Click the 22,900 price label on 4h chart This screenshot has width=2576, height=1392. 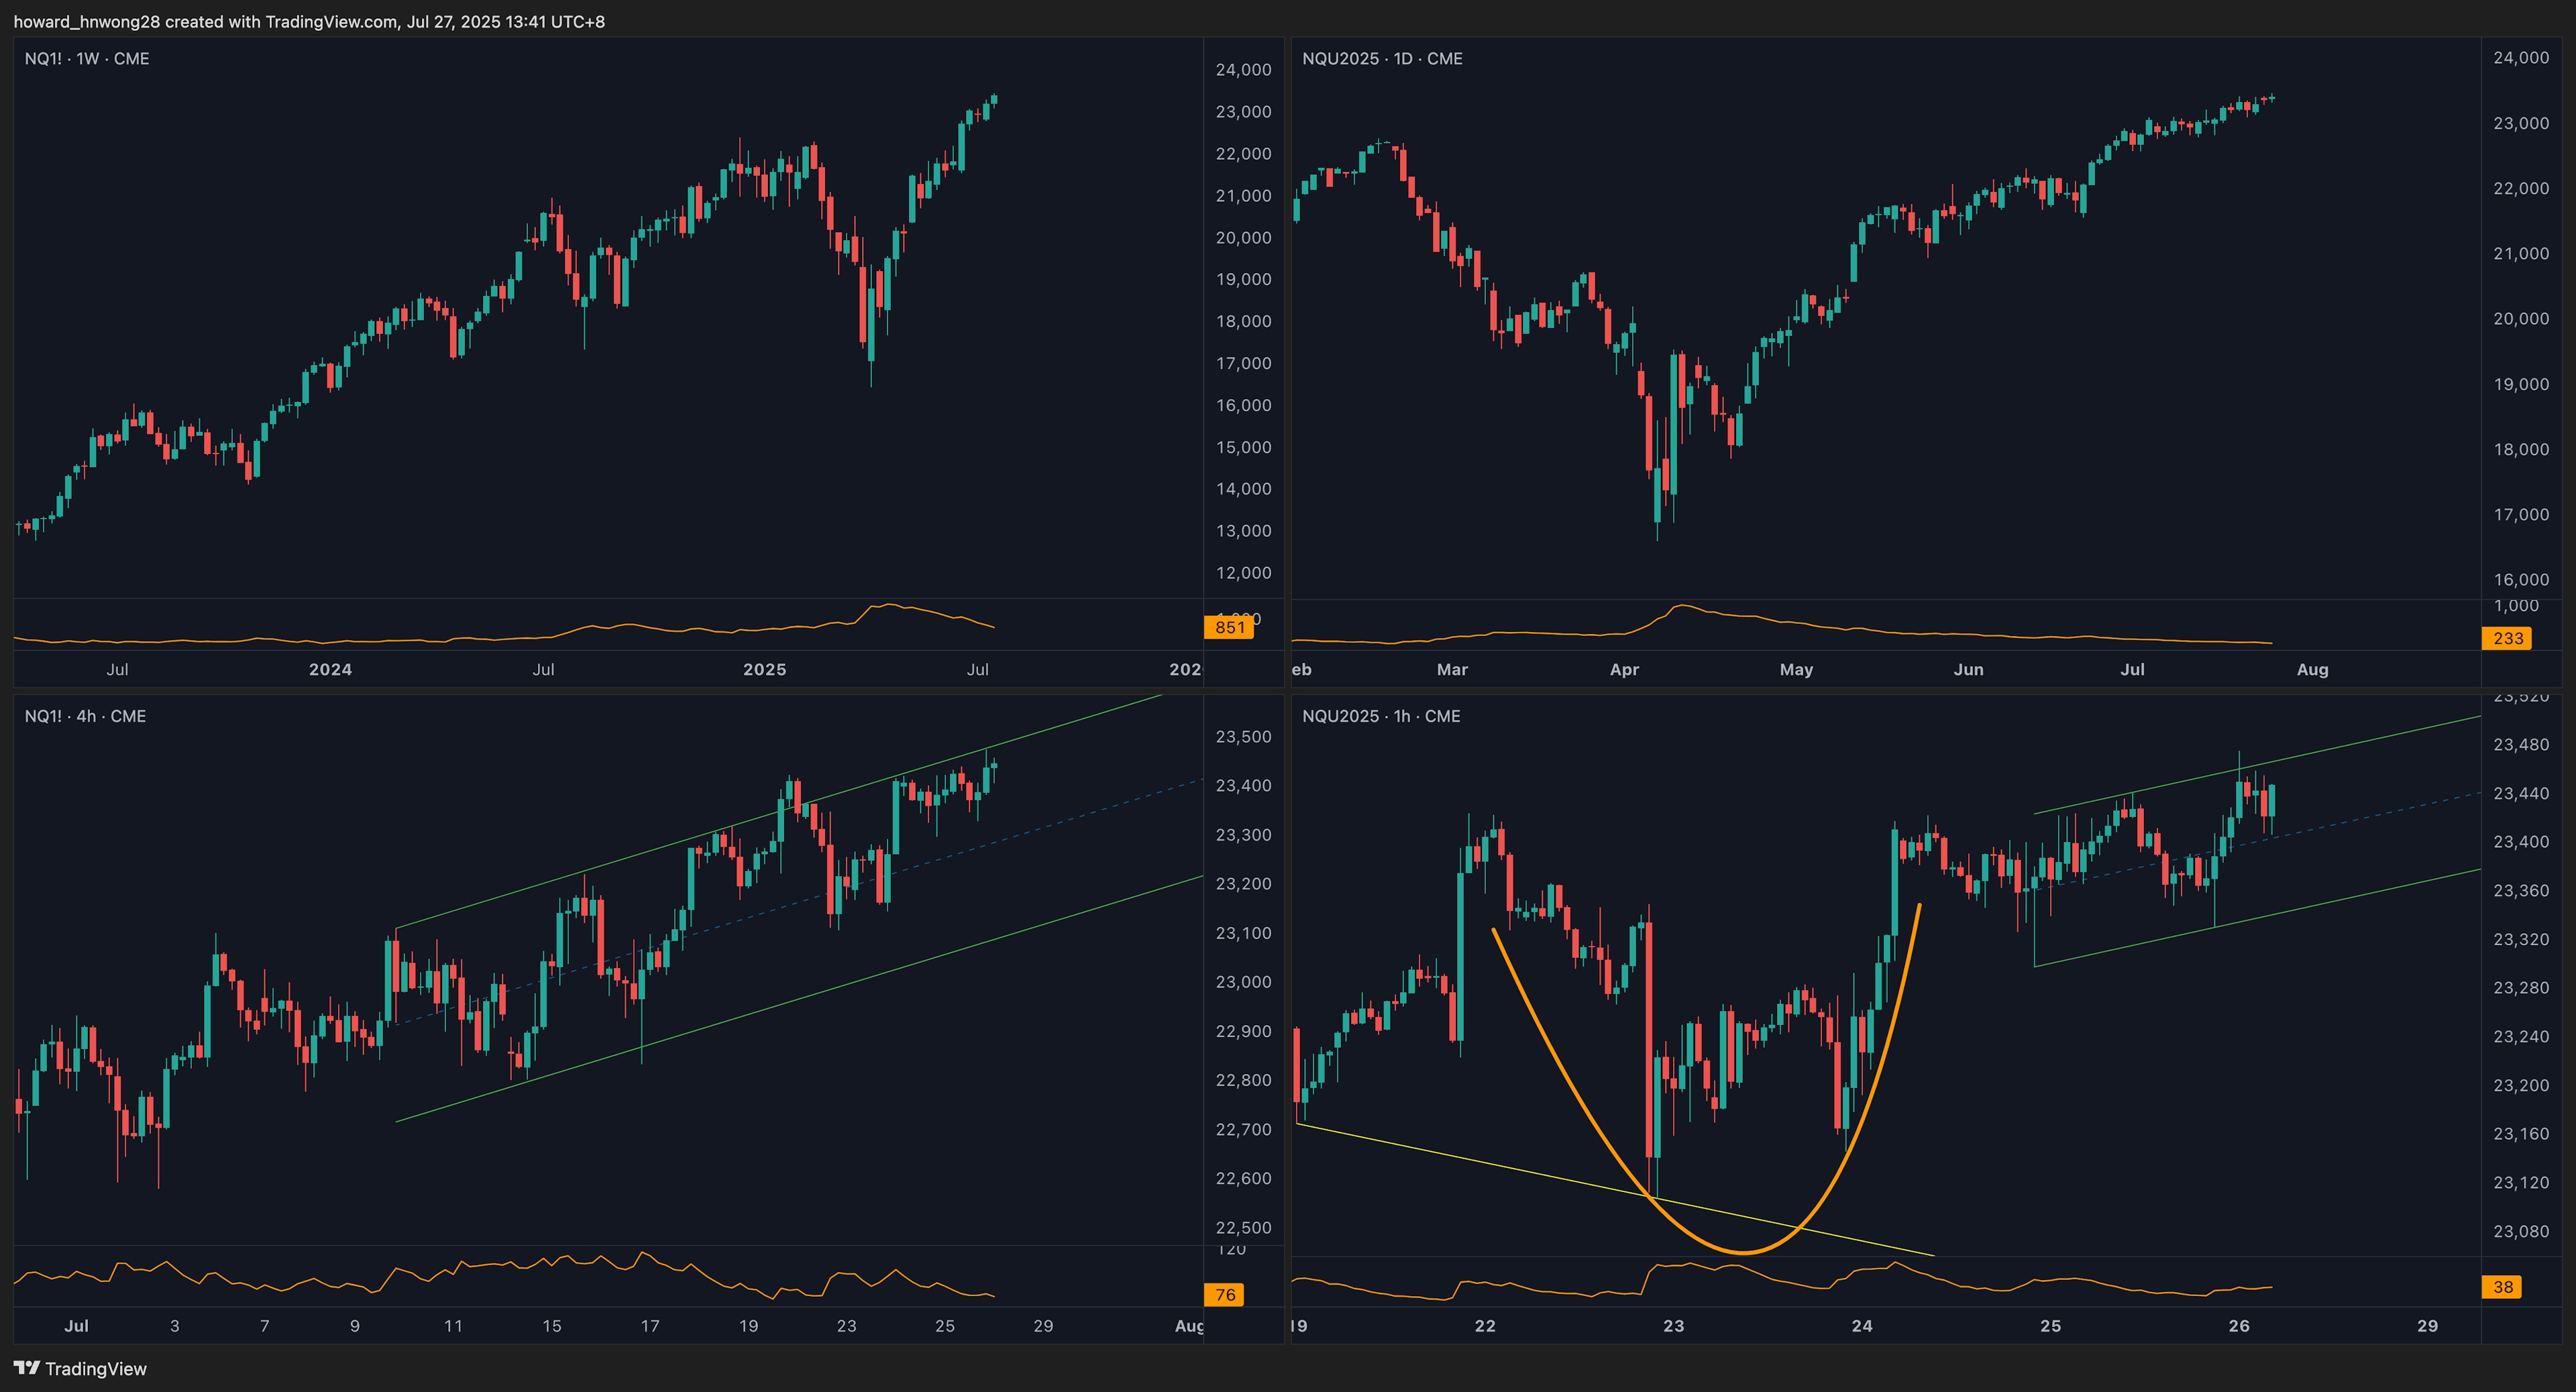(x=1243, y=1031)
